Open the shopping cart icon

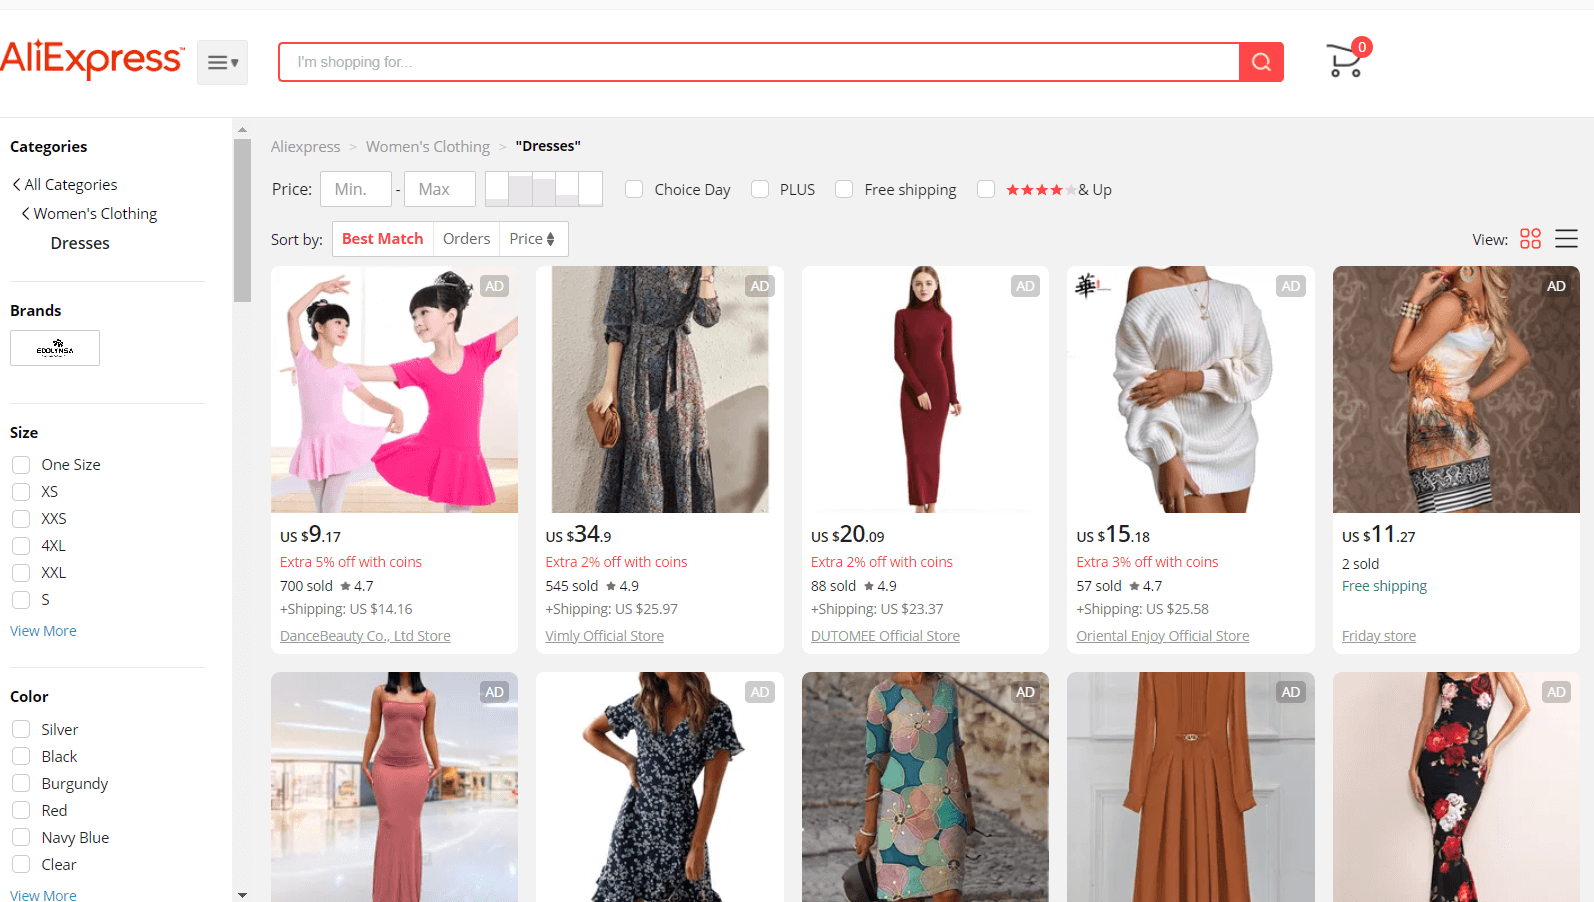(x=1347, y=60)
